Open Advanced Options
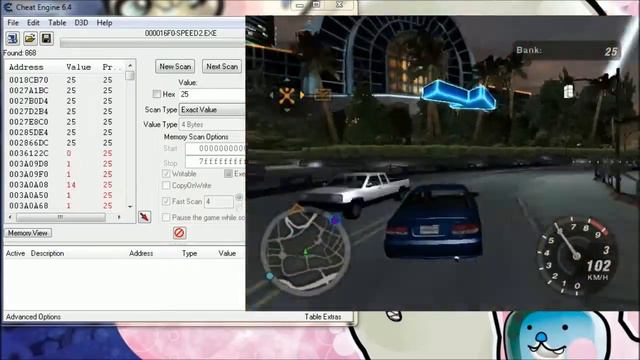Viewport: 640px width, 360px height. 33,317
